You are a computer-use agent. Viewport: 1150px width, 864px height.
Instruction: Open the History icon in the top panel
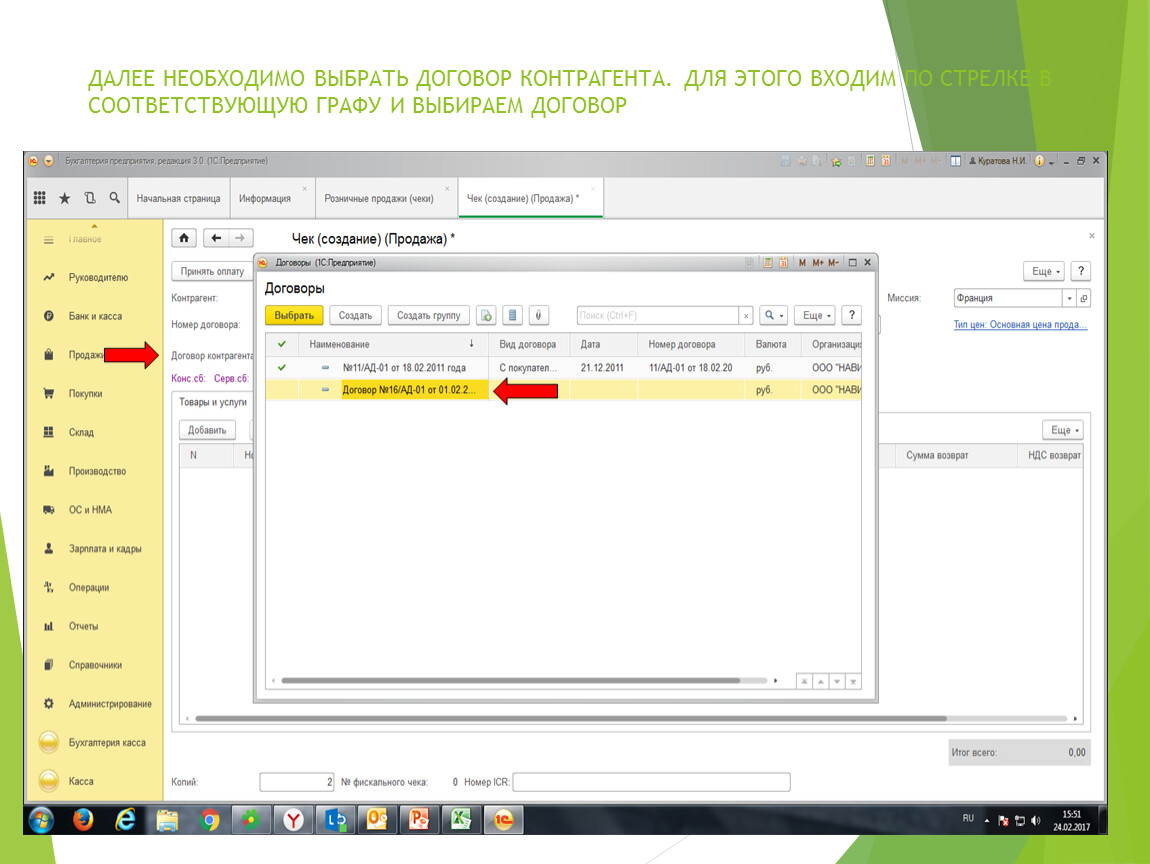(89, 198)
